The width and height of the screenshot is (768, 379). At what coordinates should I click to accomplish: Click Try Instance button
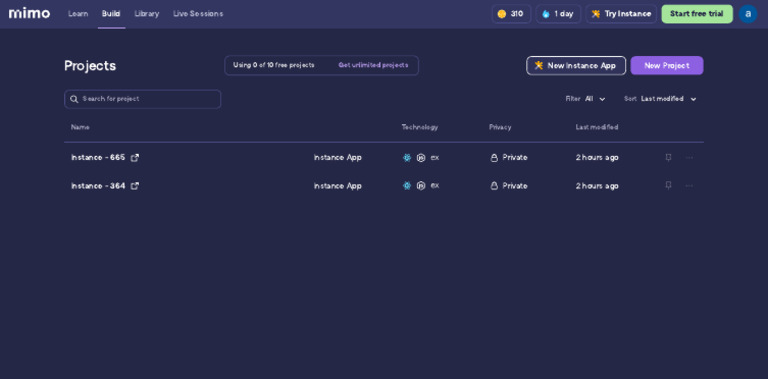(621, 14)
